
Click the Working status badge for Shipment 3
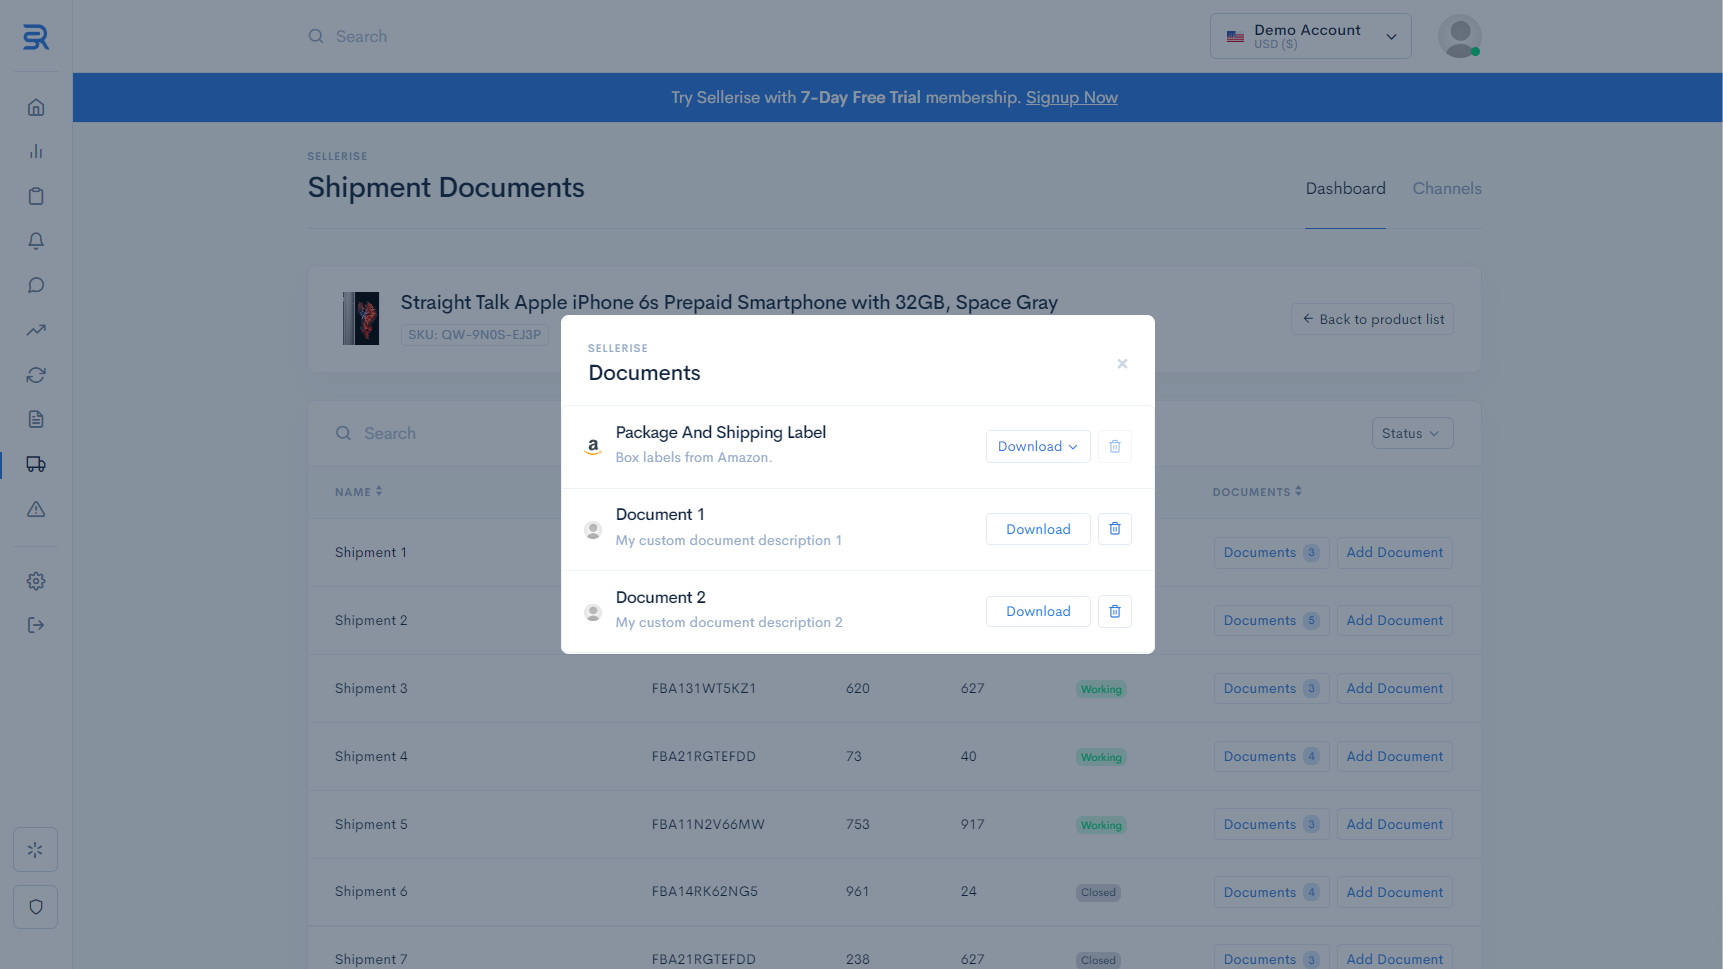(x=1101, y=689)
